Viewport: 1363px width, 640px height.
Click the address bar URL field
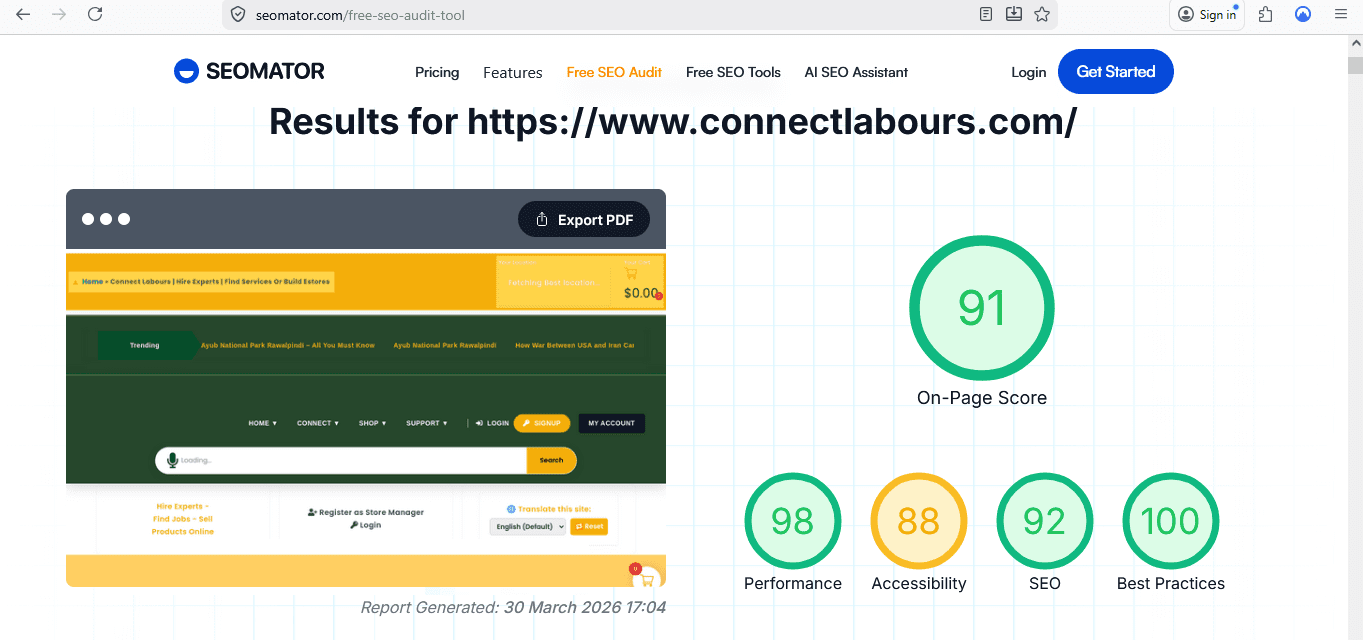[x=600, y=15]
